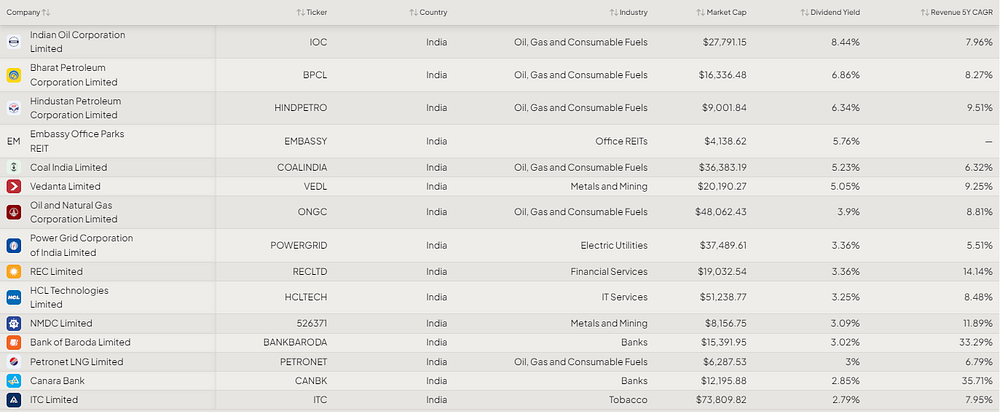Image resolution: width=1000 pixels, height=412 pixels.
Task: Sort by Revenue 5Y CAGR header
Action: [957, 13]
